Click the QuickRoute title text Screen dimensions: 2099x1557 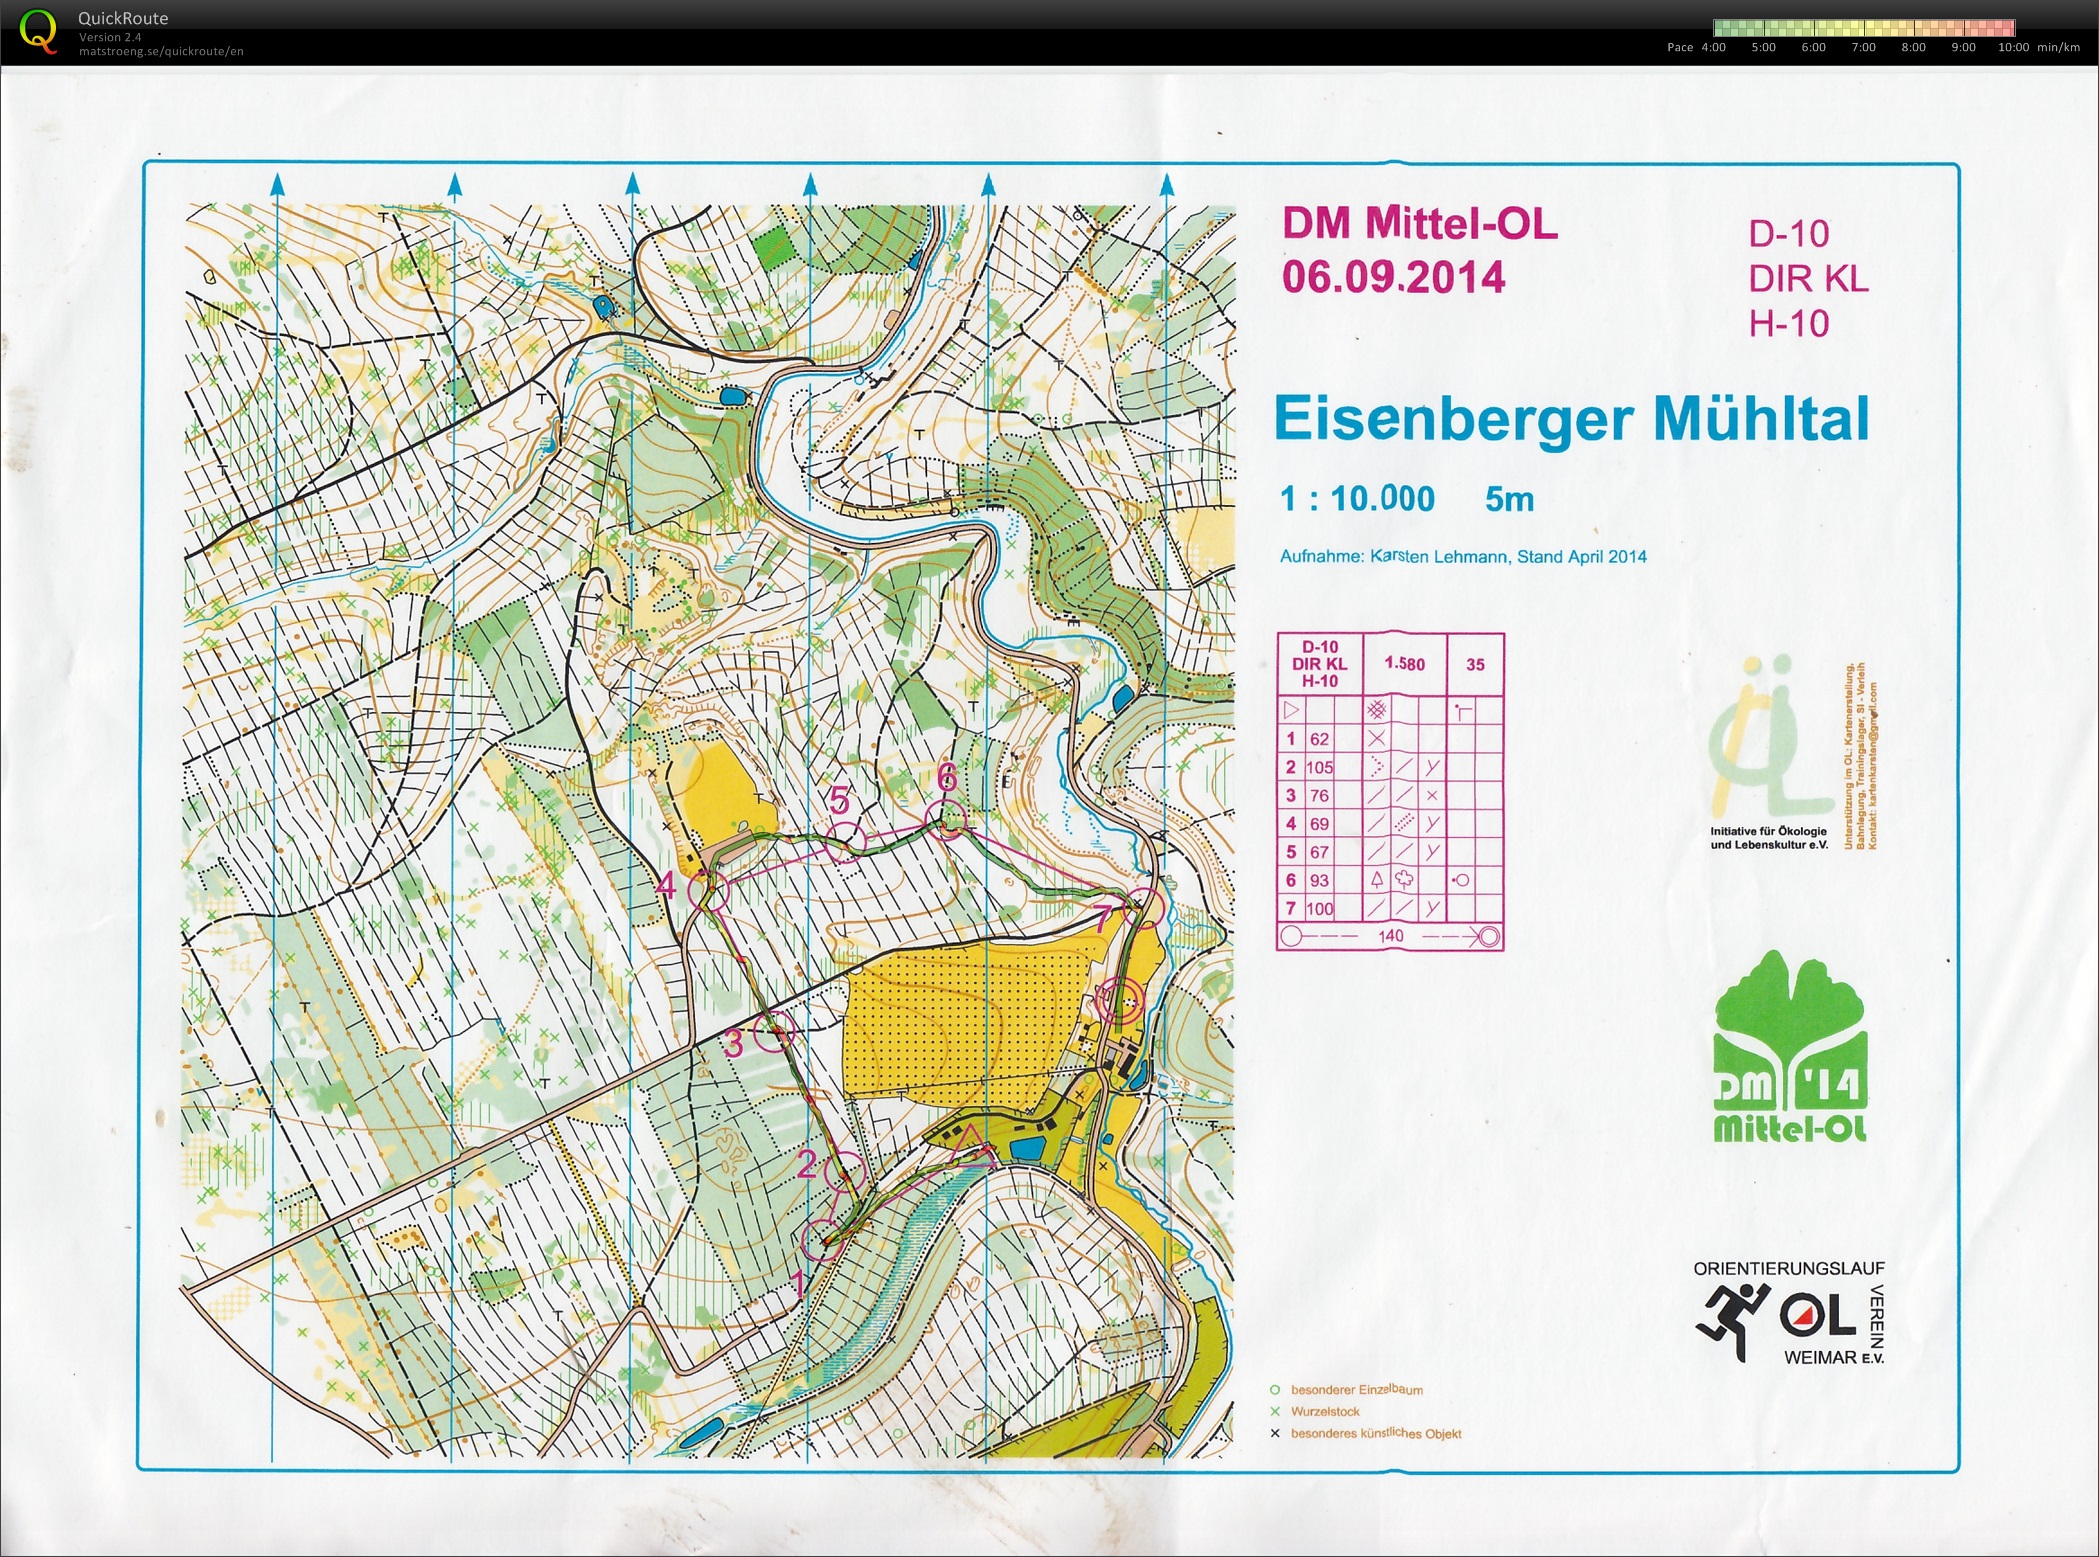123,18
